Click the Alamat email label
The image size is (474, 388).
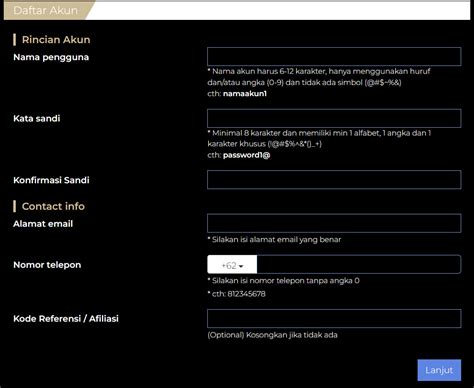[43, 224]
